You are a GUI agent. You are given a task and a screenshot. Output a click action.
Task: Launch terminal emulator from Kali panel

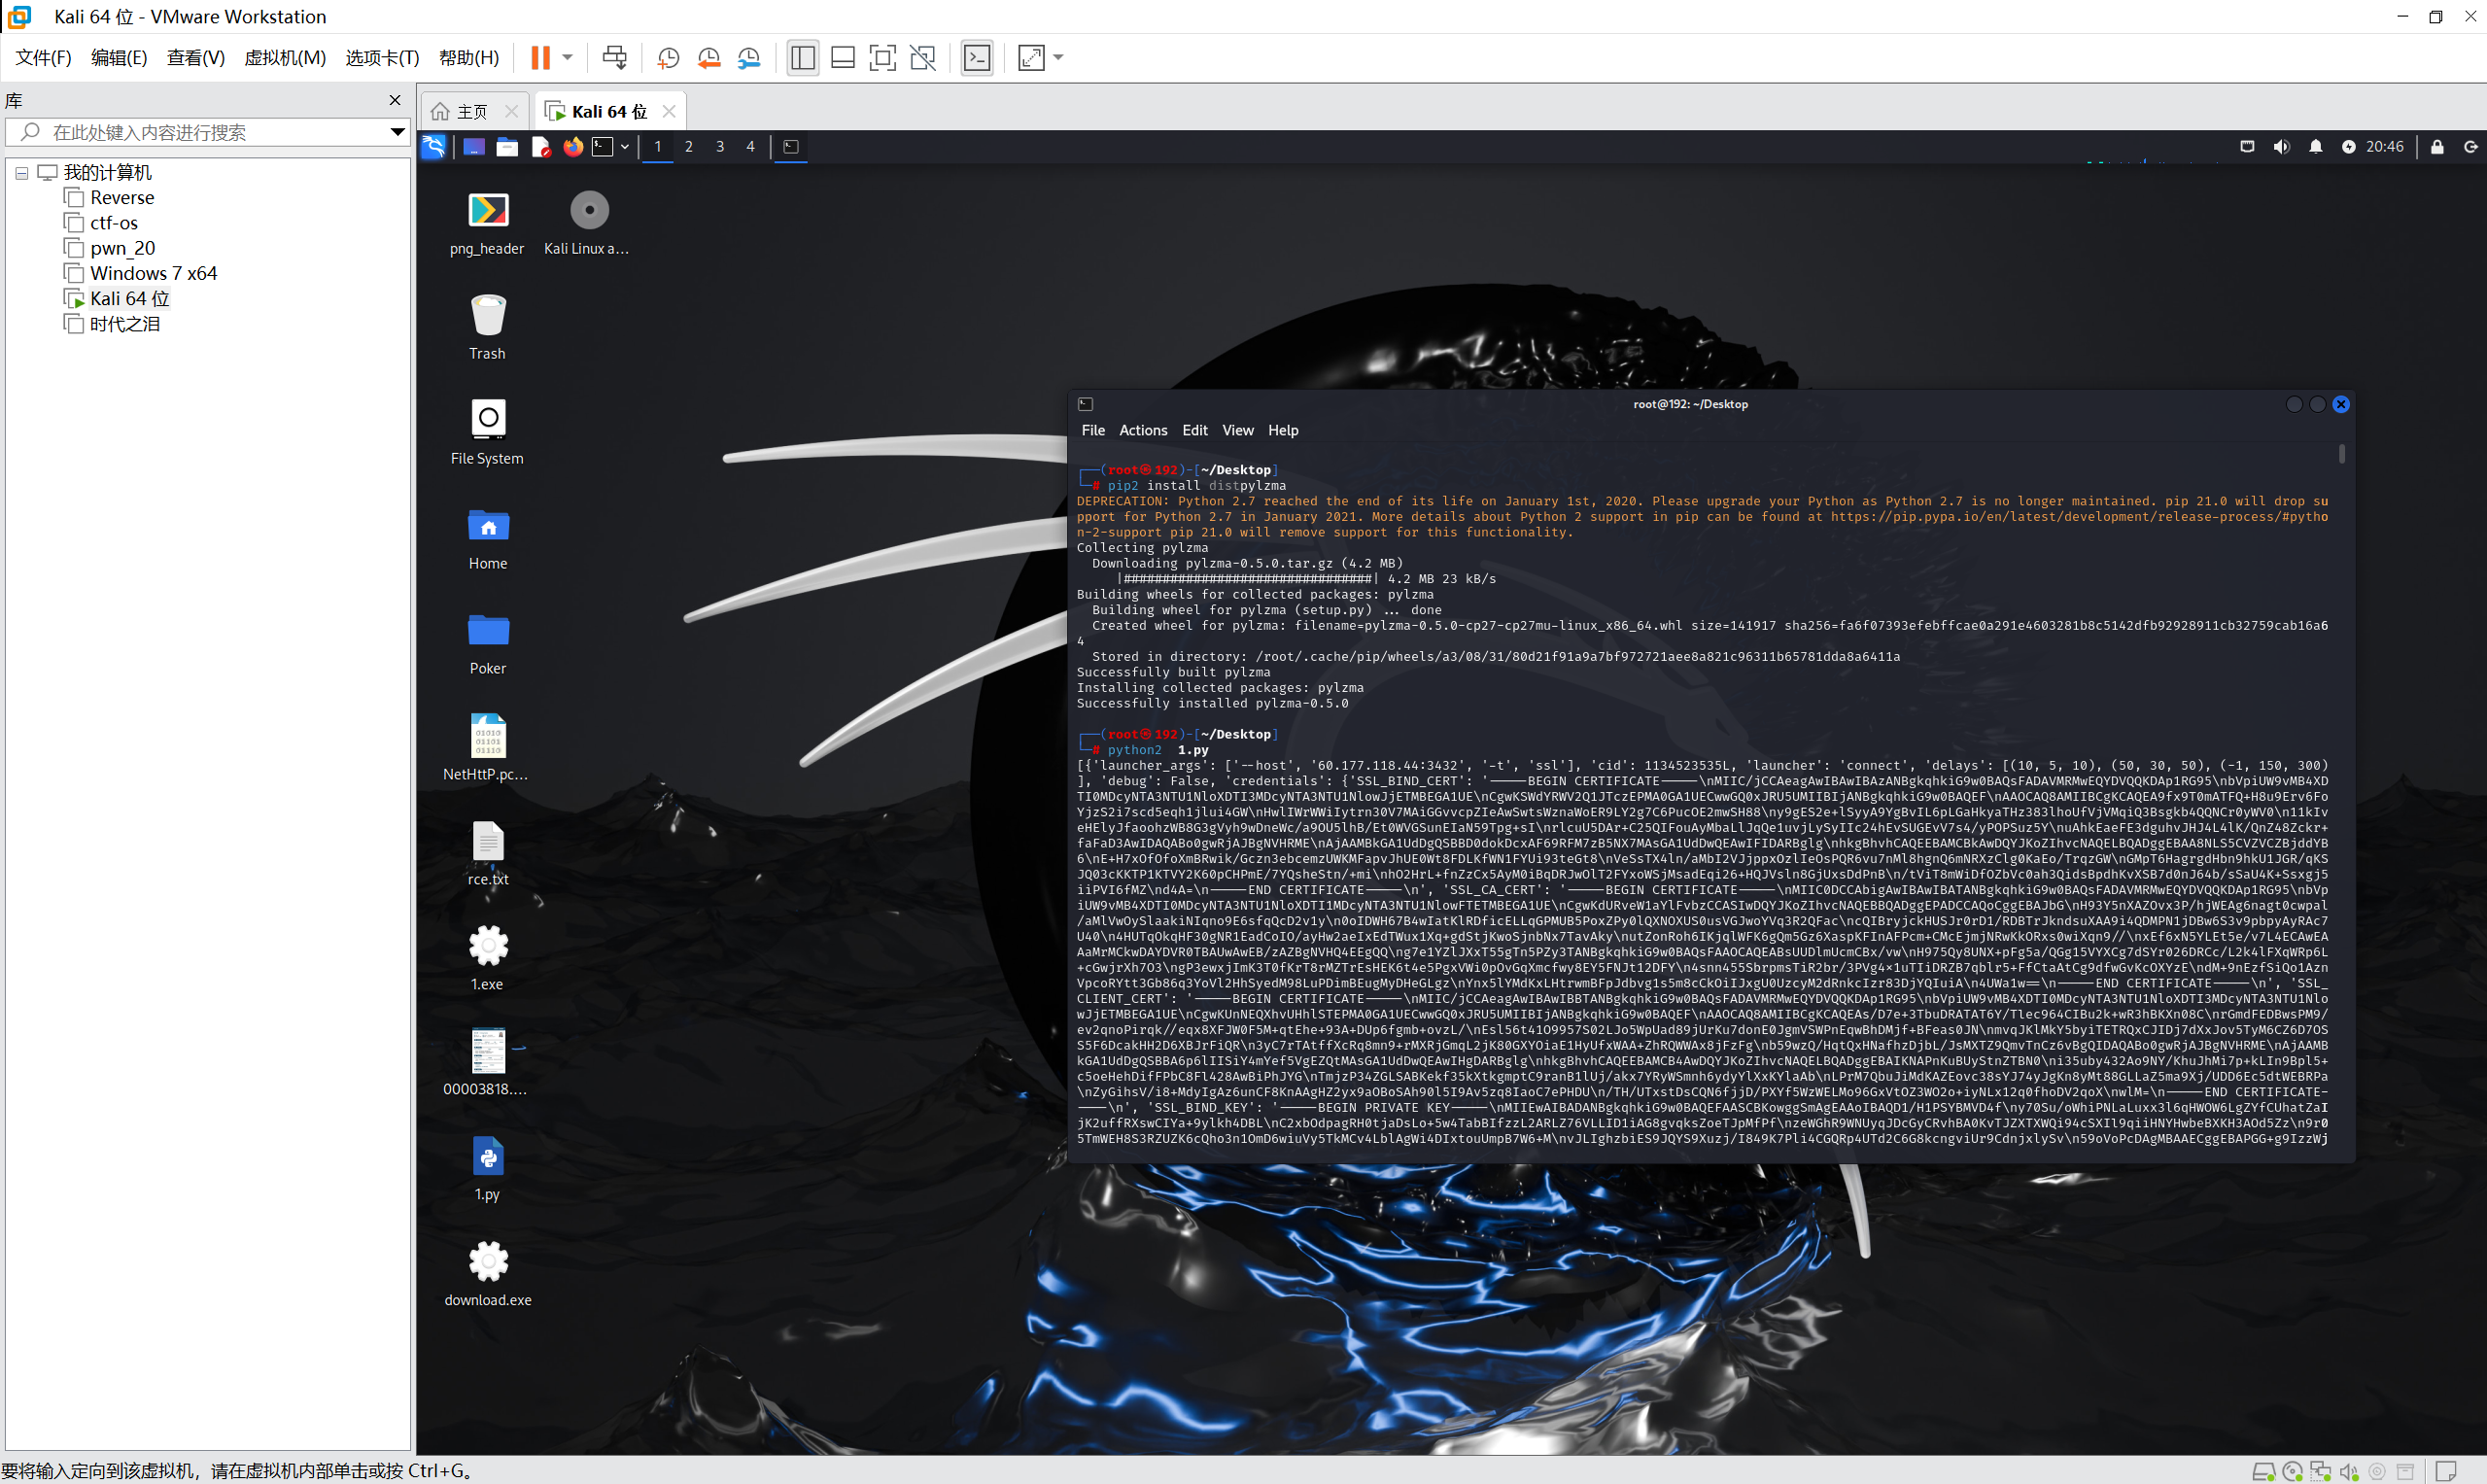coord(602,147)
